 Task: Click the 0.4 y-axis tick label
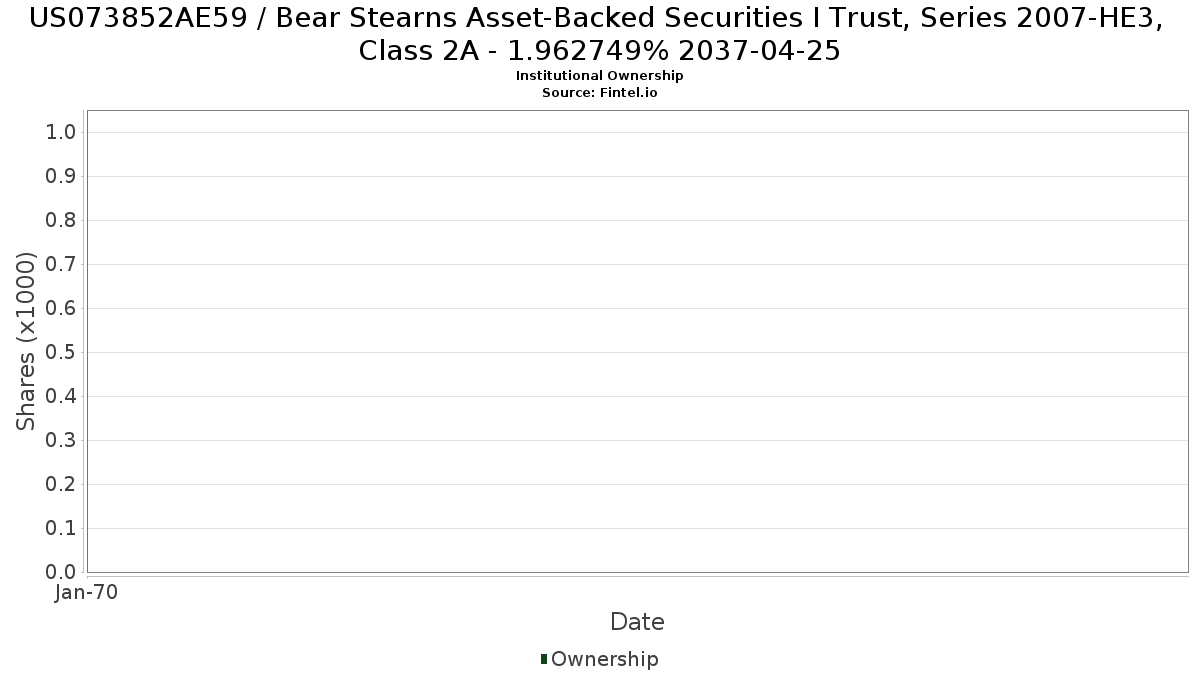pyautogui.click(x=61, y=396)
